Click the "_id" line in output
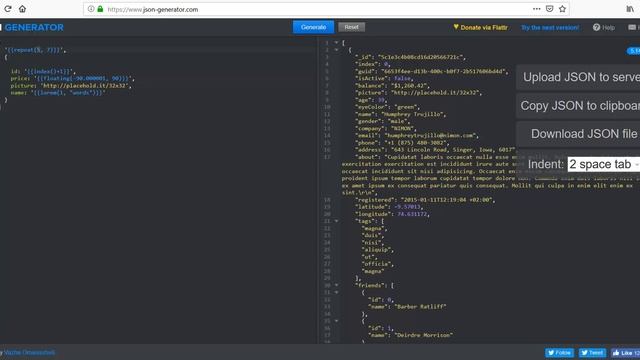 coord(410,57)
